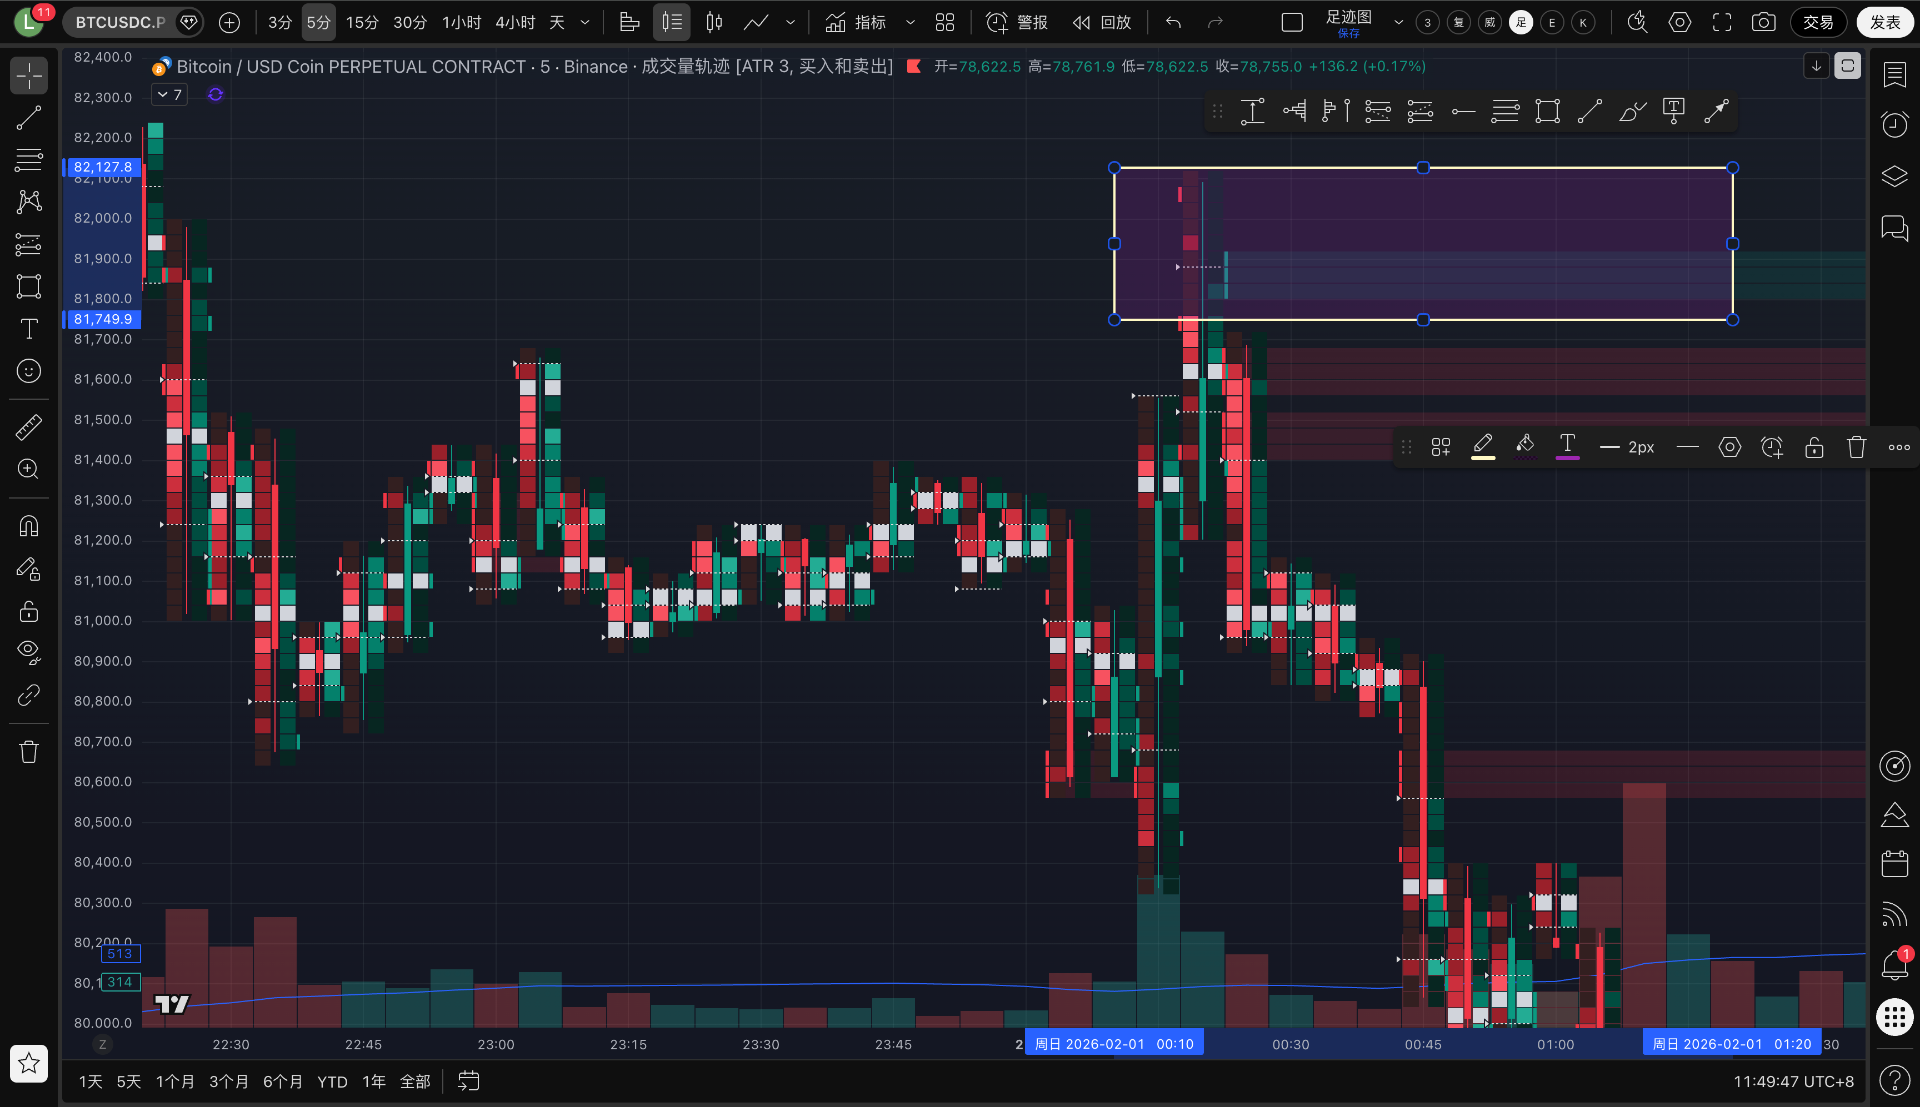1920x1107 pixels.
Task: Open the timeframe interval dropdown chevron
Action: (x=585, y=22)
